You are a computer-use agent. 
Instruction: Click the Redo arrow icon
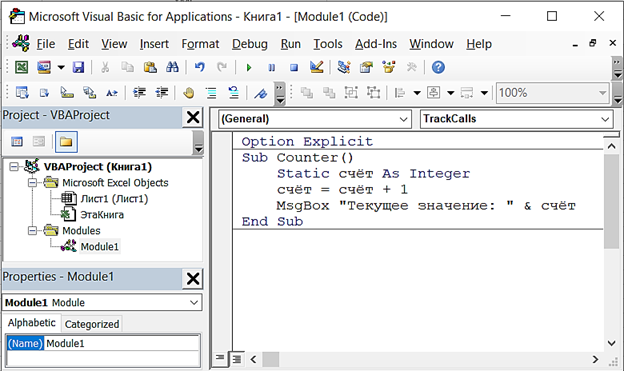(x=222, y=67)
